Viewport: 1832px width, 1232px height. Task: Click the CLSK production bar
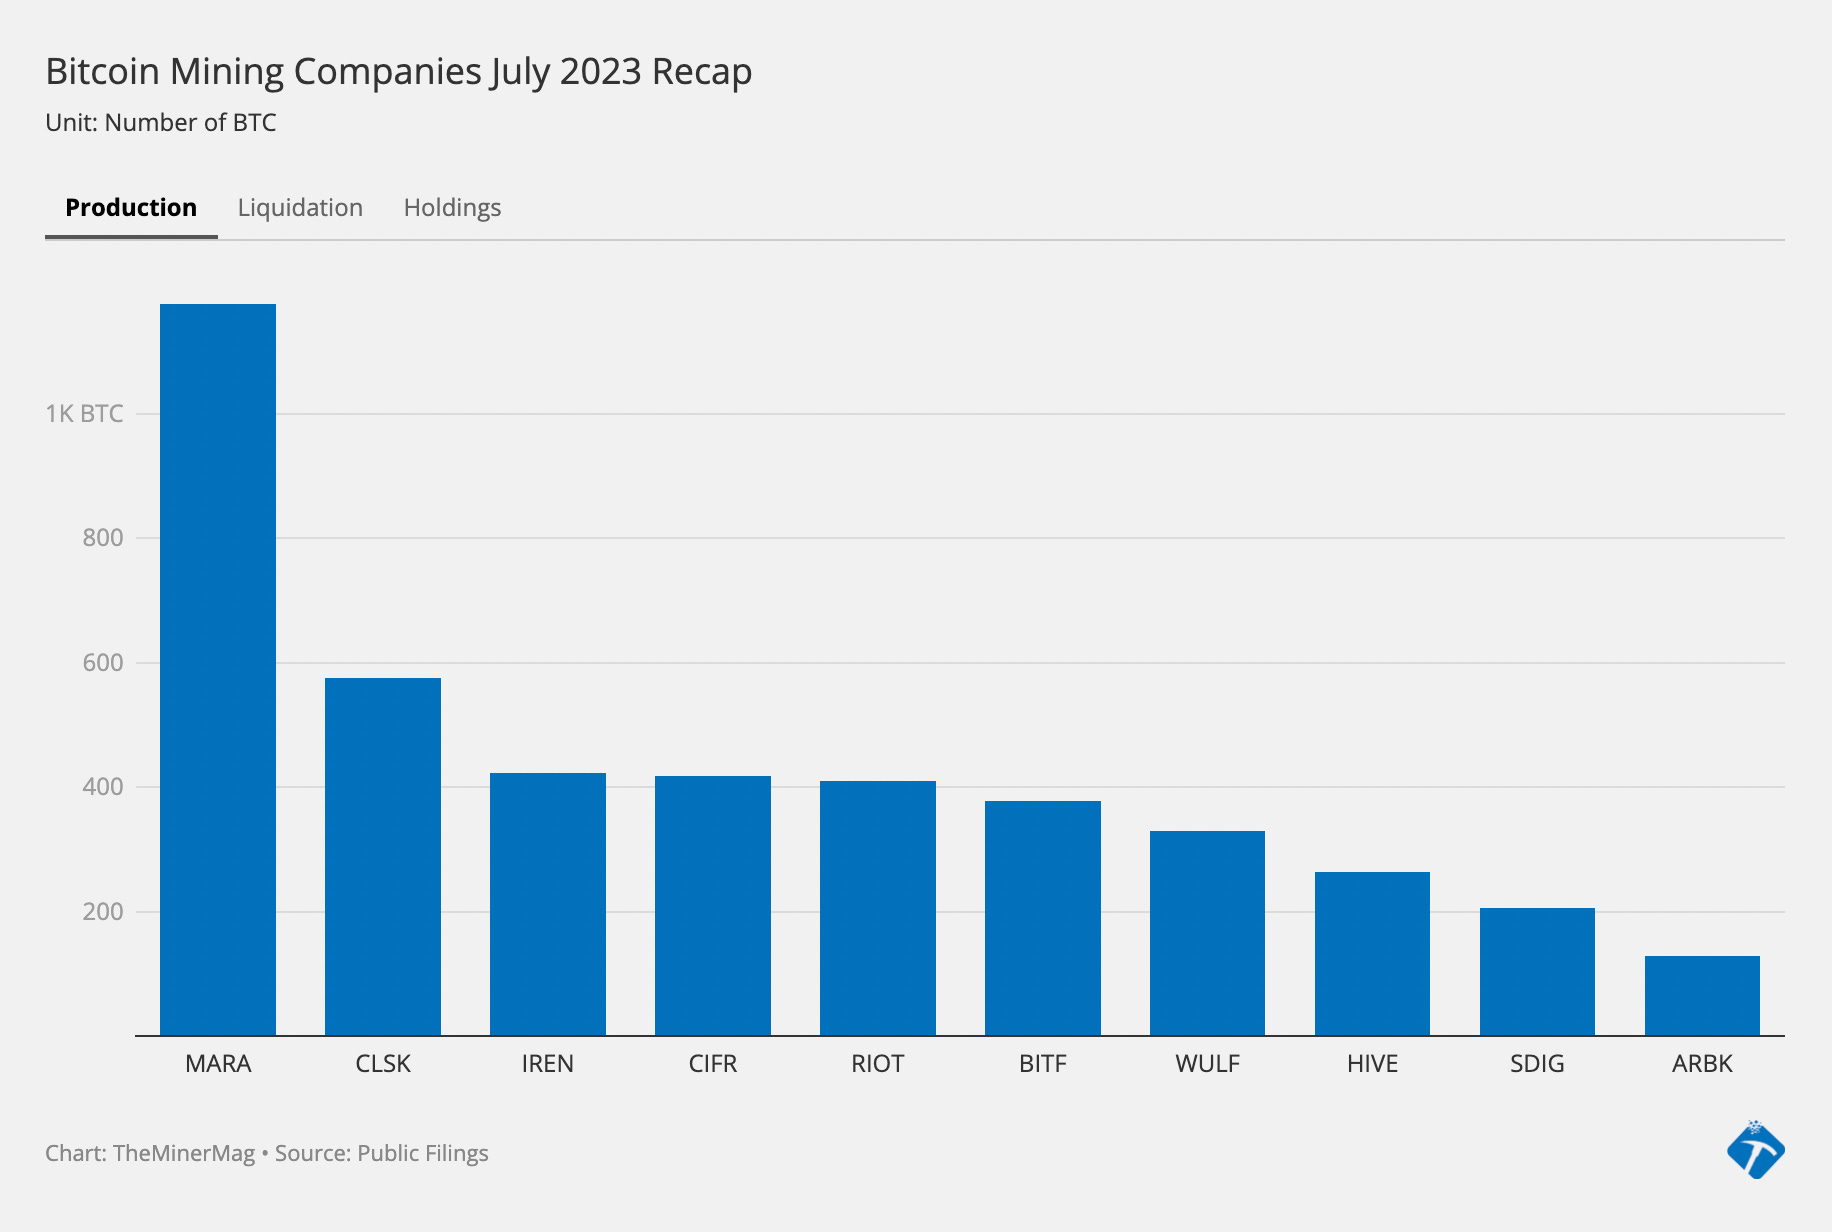(383, 856)
